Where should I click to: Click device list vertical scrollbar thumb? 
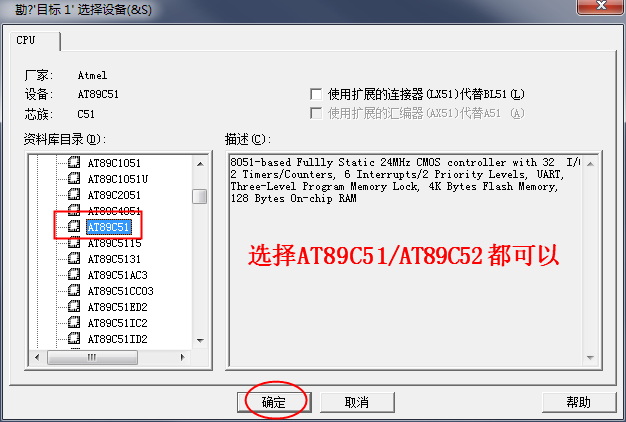pyautogui.click(x=200, y=196)
